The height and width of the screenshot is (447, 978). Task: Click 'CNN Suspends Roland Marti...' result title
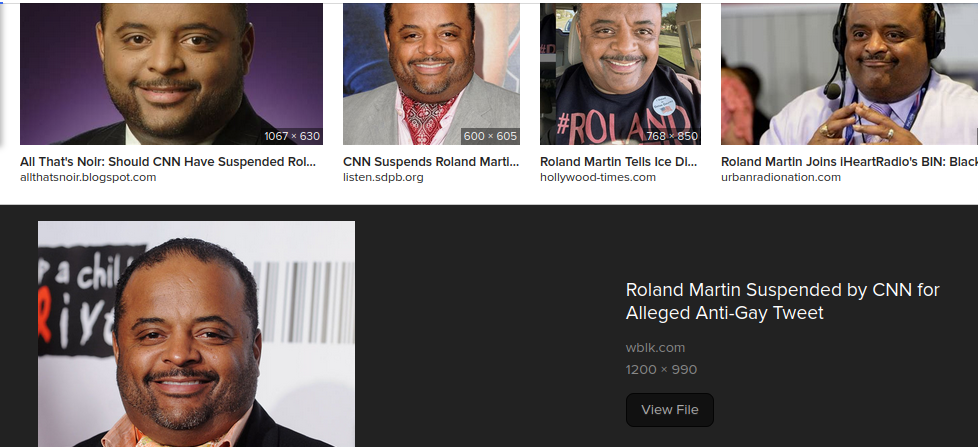tap(430, 161)
